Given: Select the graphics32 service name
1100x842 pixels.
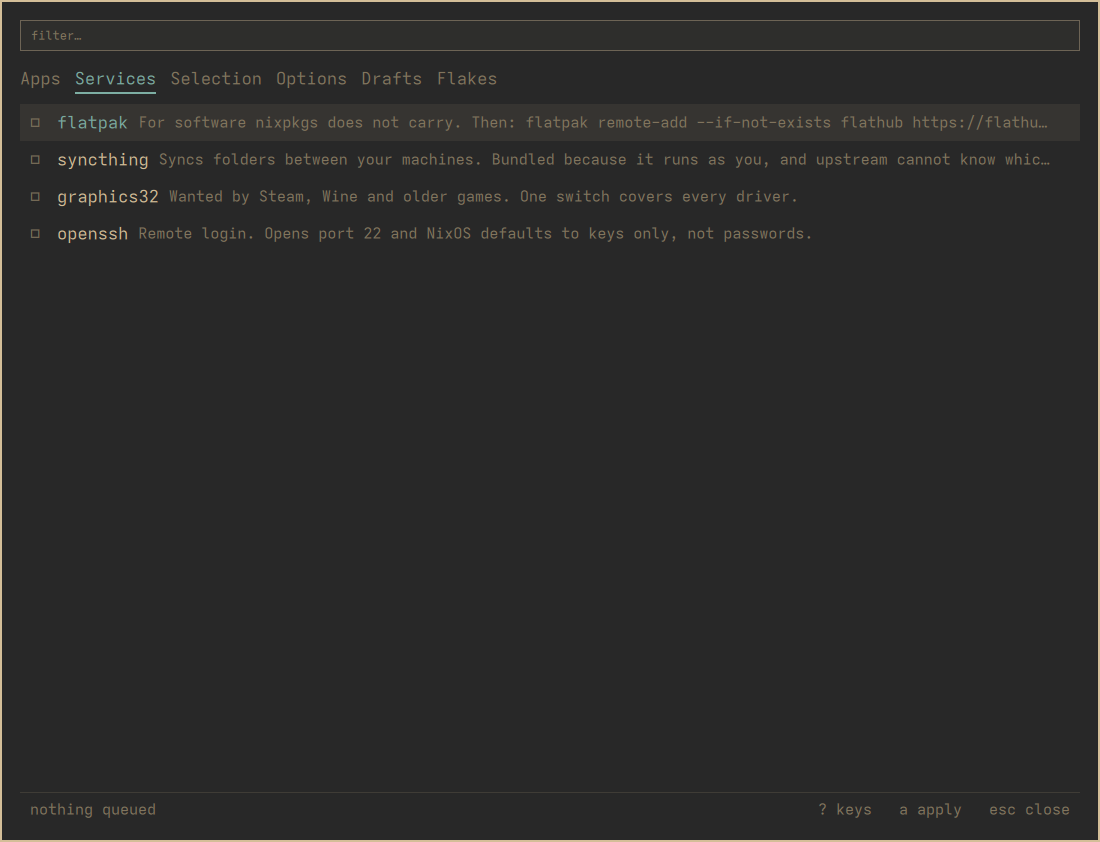Looking at the screenshot, I should pyautogui.click(x=108, y=197).
